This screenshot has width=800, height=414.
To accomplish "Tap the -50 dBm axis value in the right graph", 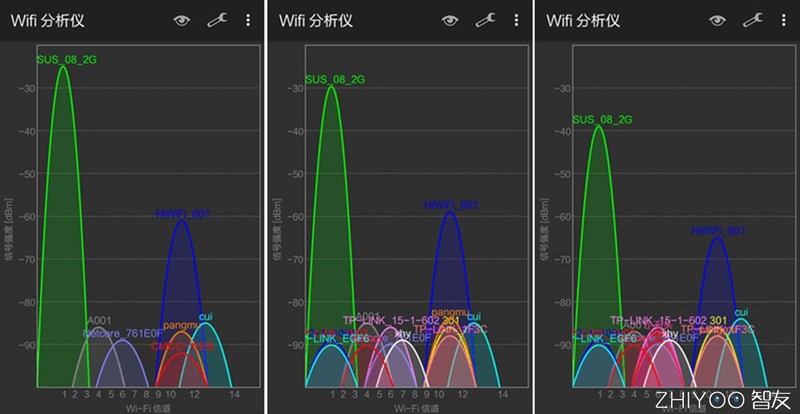I will coord(561,174).
